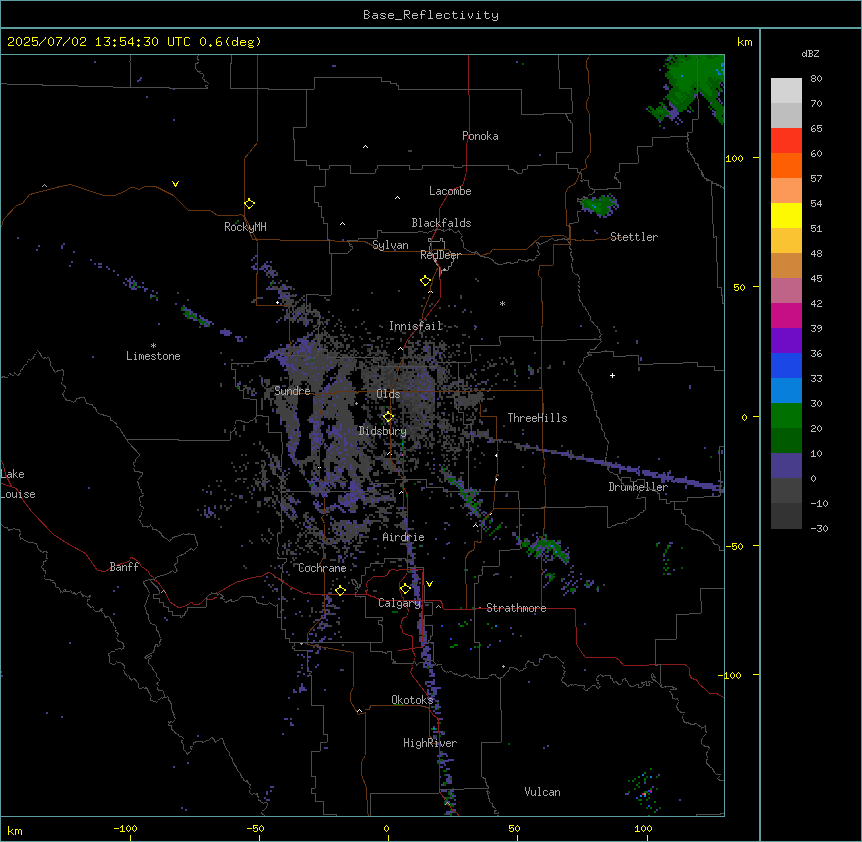Click the dBZ legend heading
The width and height of the screenshot is (862, 842).
pyautogui.click(x=810, y=53)
